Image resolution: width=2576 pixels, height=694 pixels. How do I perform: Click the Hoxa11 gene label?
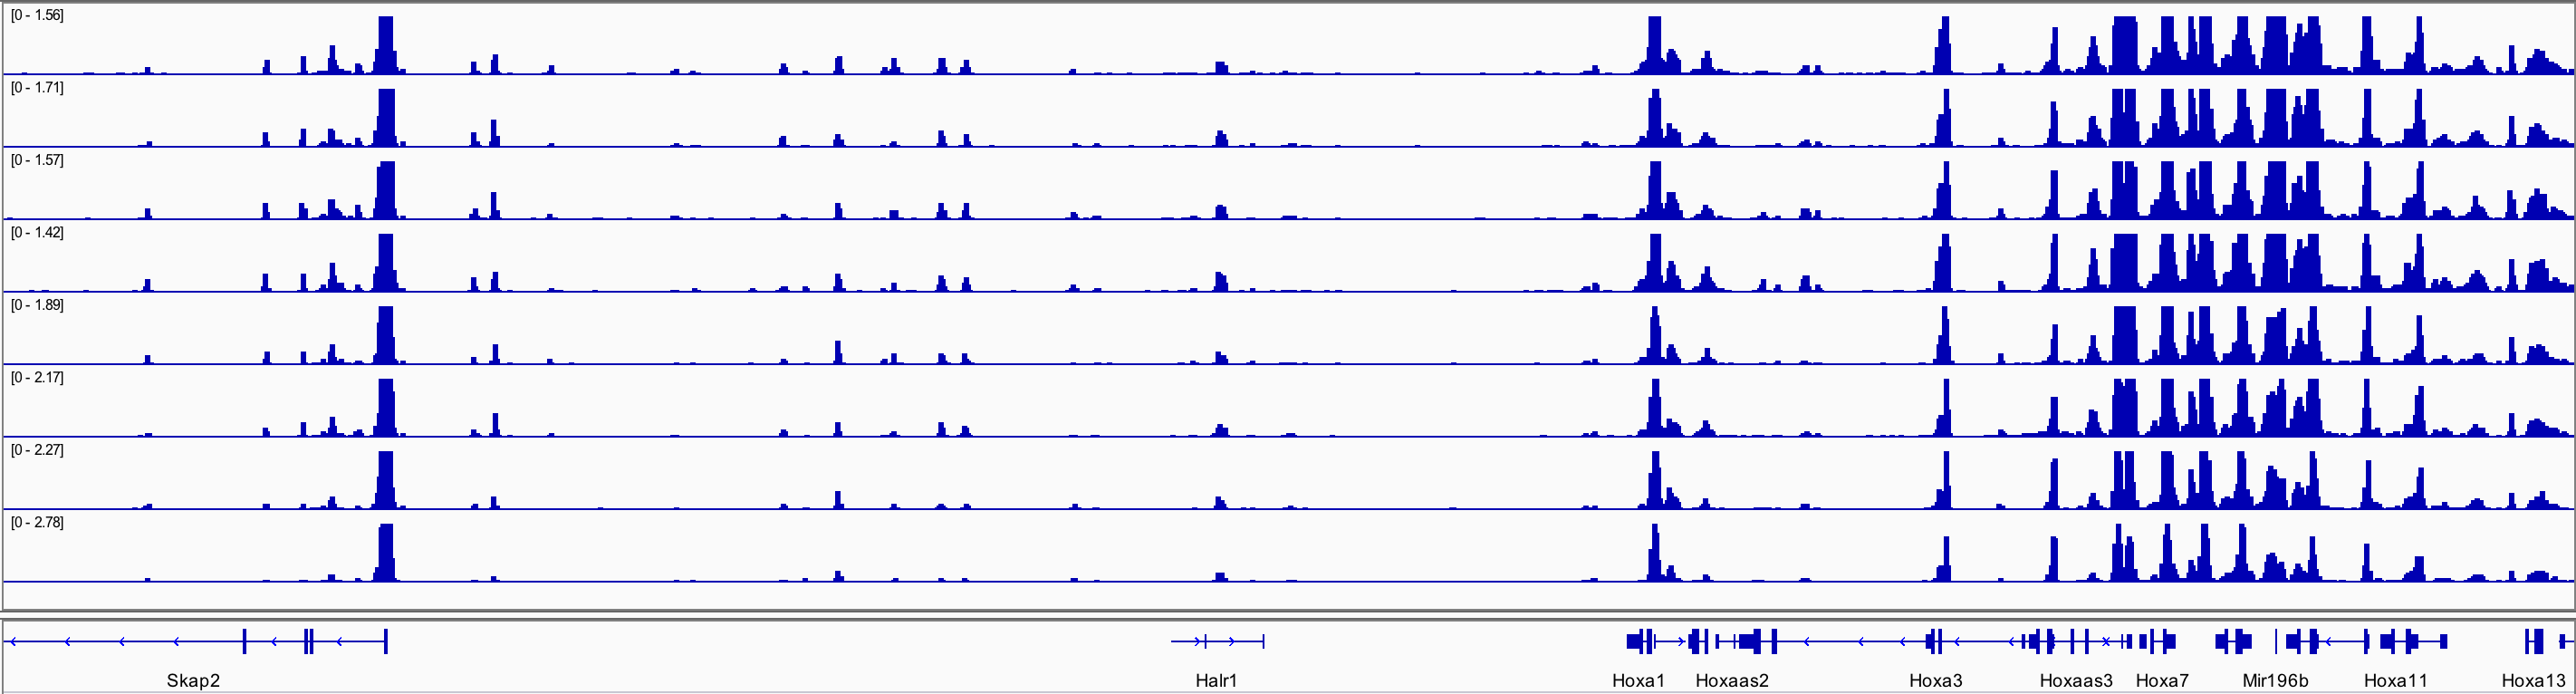coord(2395,681)
